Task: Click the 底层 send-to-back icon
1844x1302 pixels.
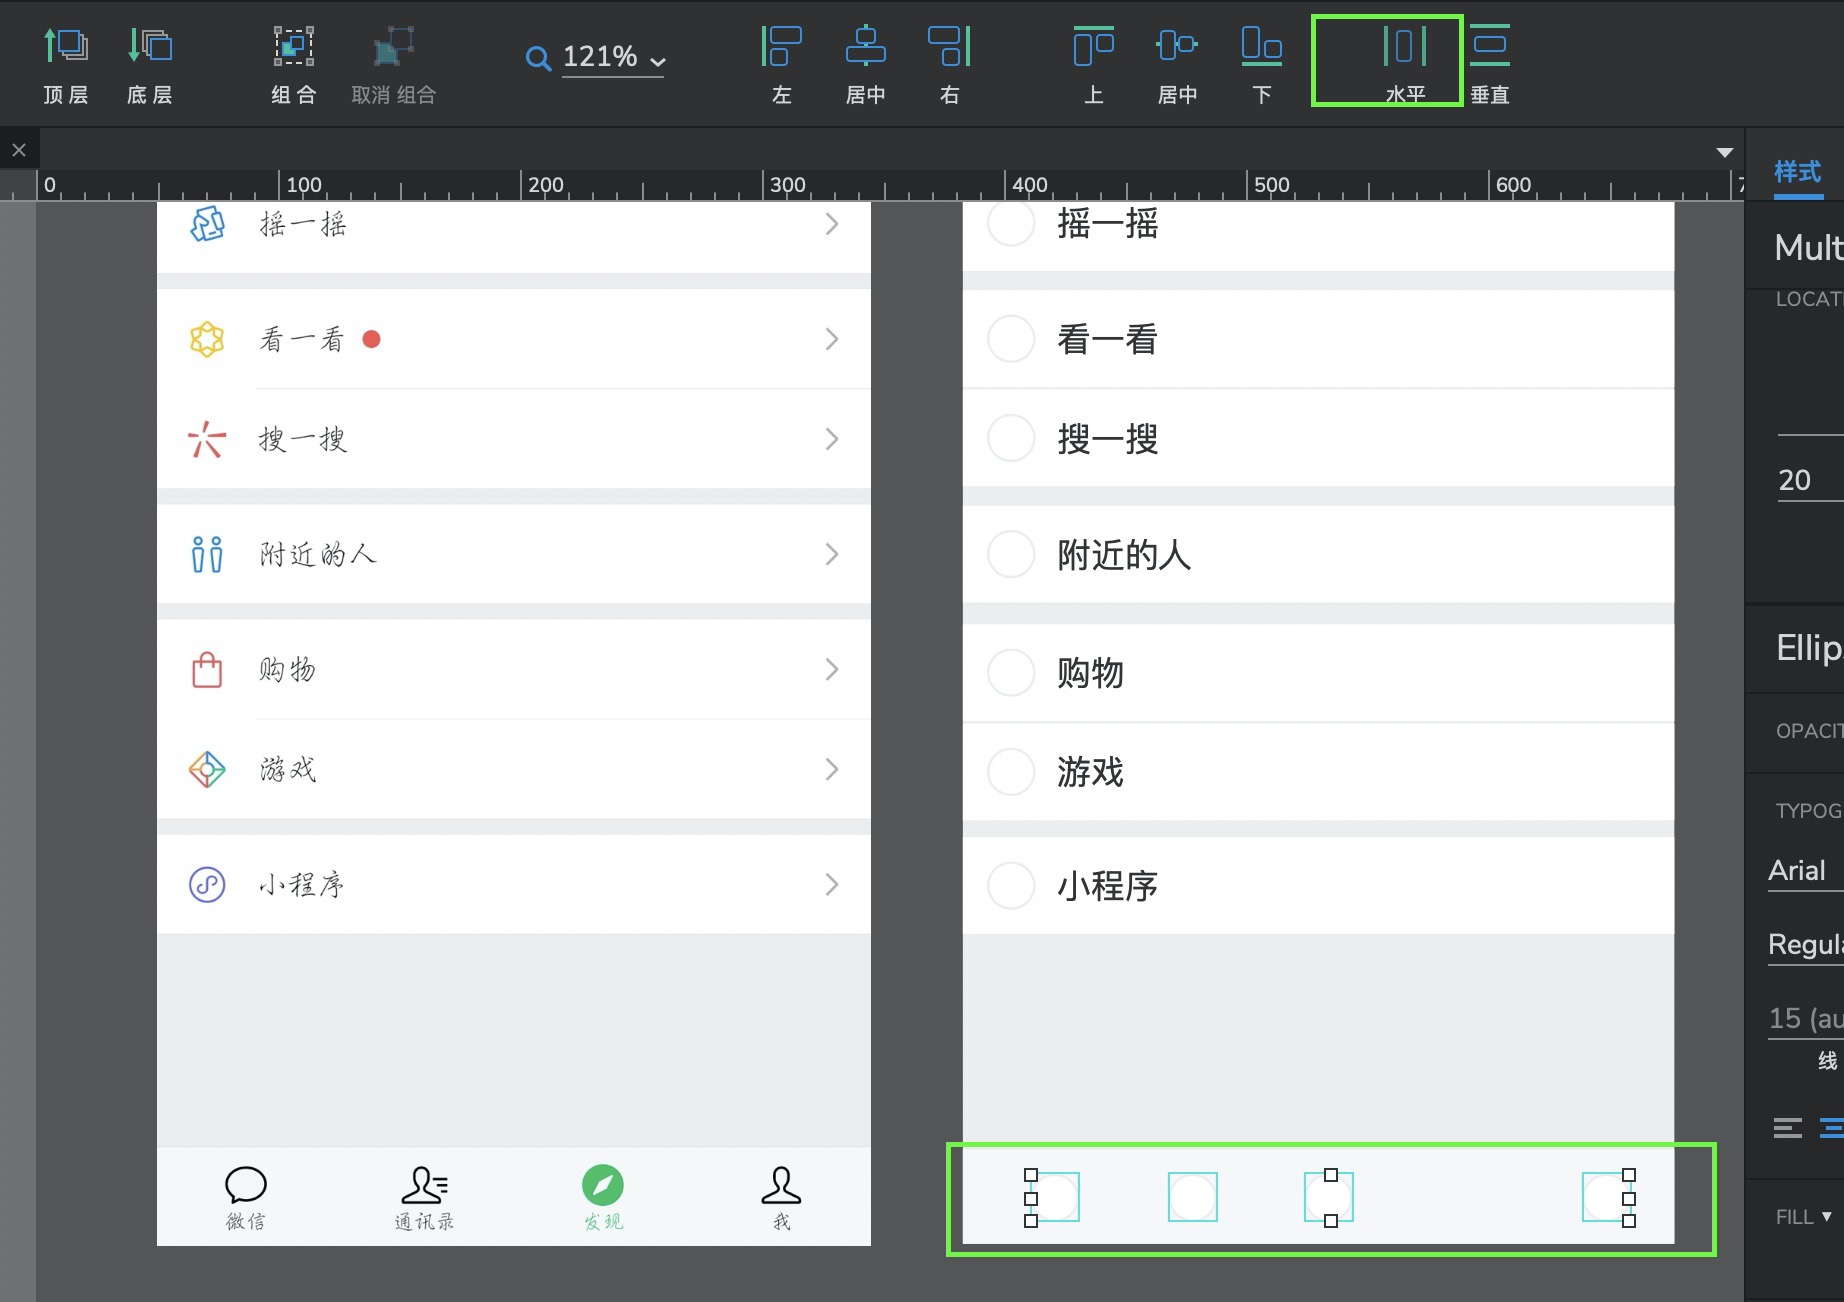Action: pyautogui.click(x=150, y=47)
